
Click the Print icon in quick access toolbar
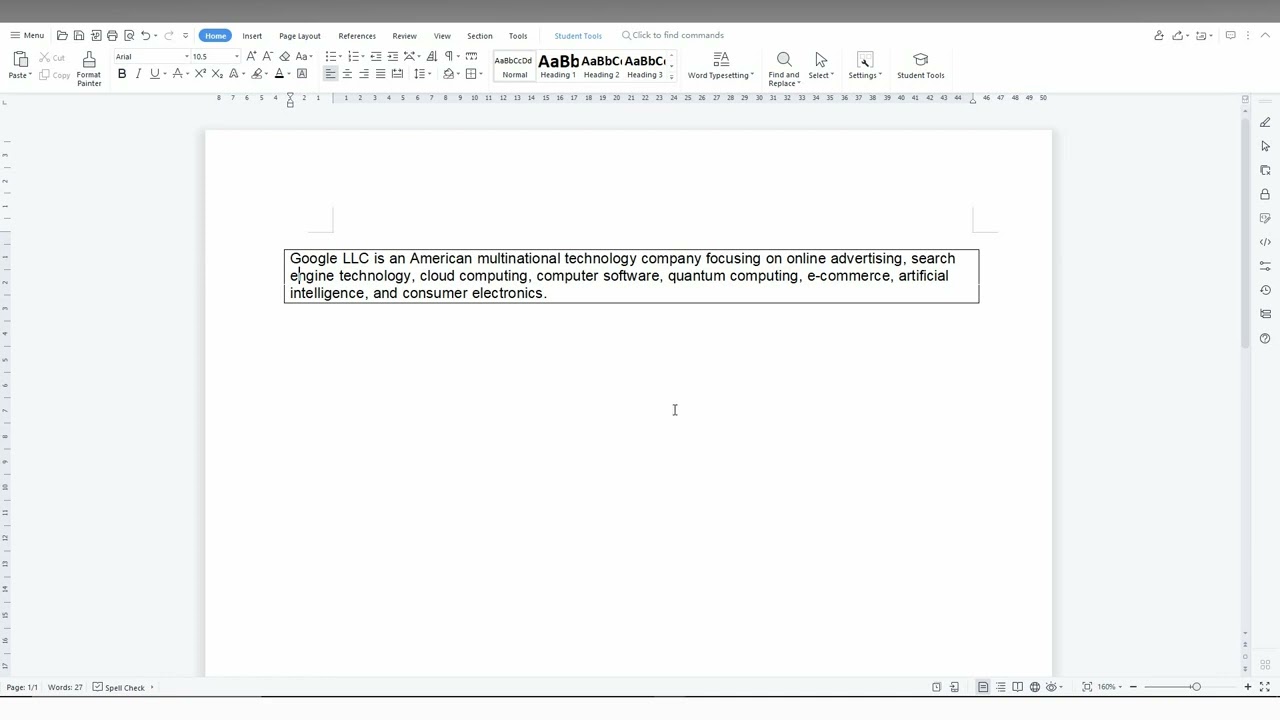(112, 35)
